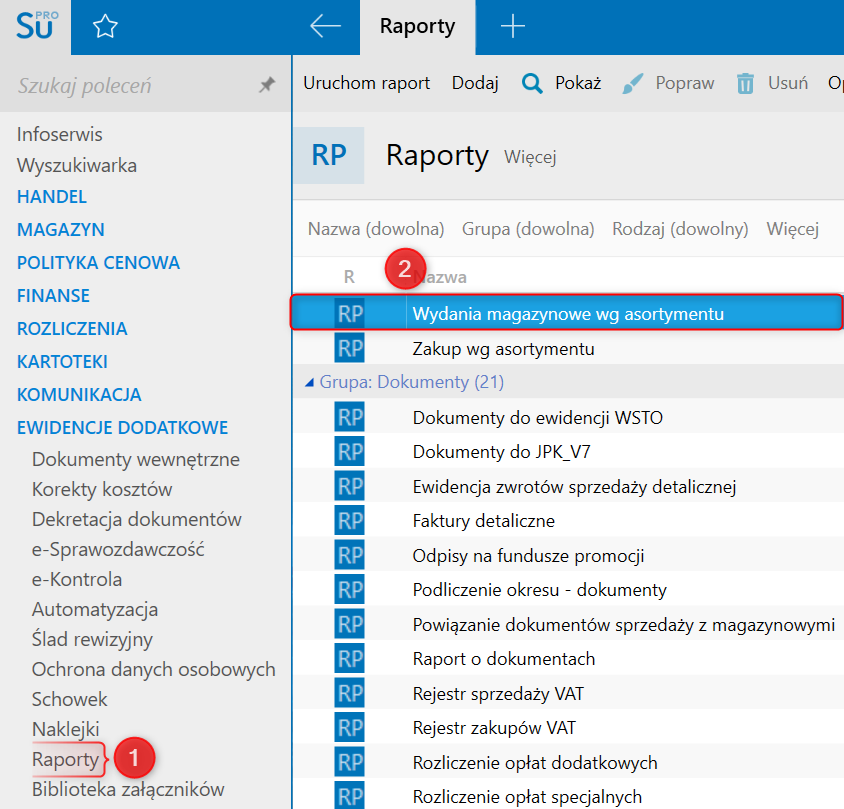Open the Nazwa (dowolna) filter
844x809 pixels.
point(376,229)
